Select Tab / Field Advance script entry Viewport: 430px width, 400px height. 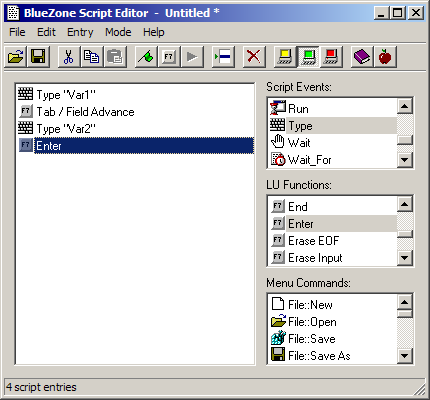coord(85,112)
